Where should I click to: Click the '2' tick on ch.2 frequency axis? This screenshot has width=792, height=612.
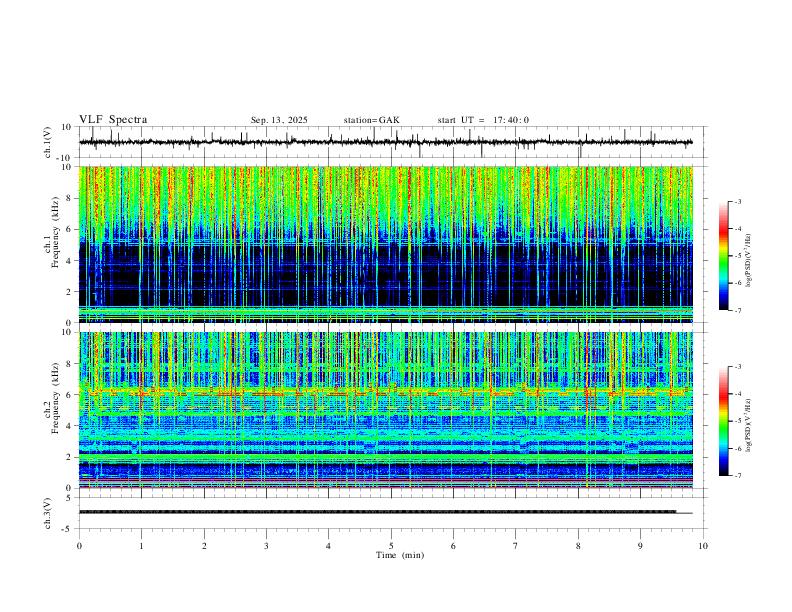click(69, 456)
